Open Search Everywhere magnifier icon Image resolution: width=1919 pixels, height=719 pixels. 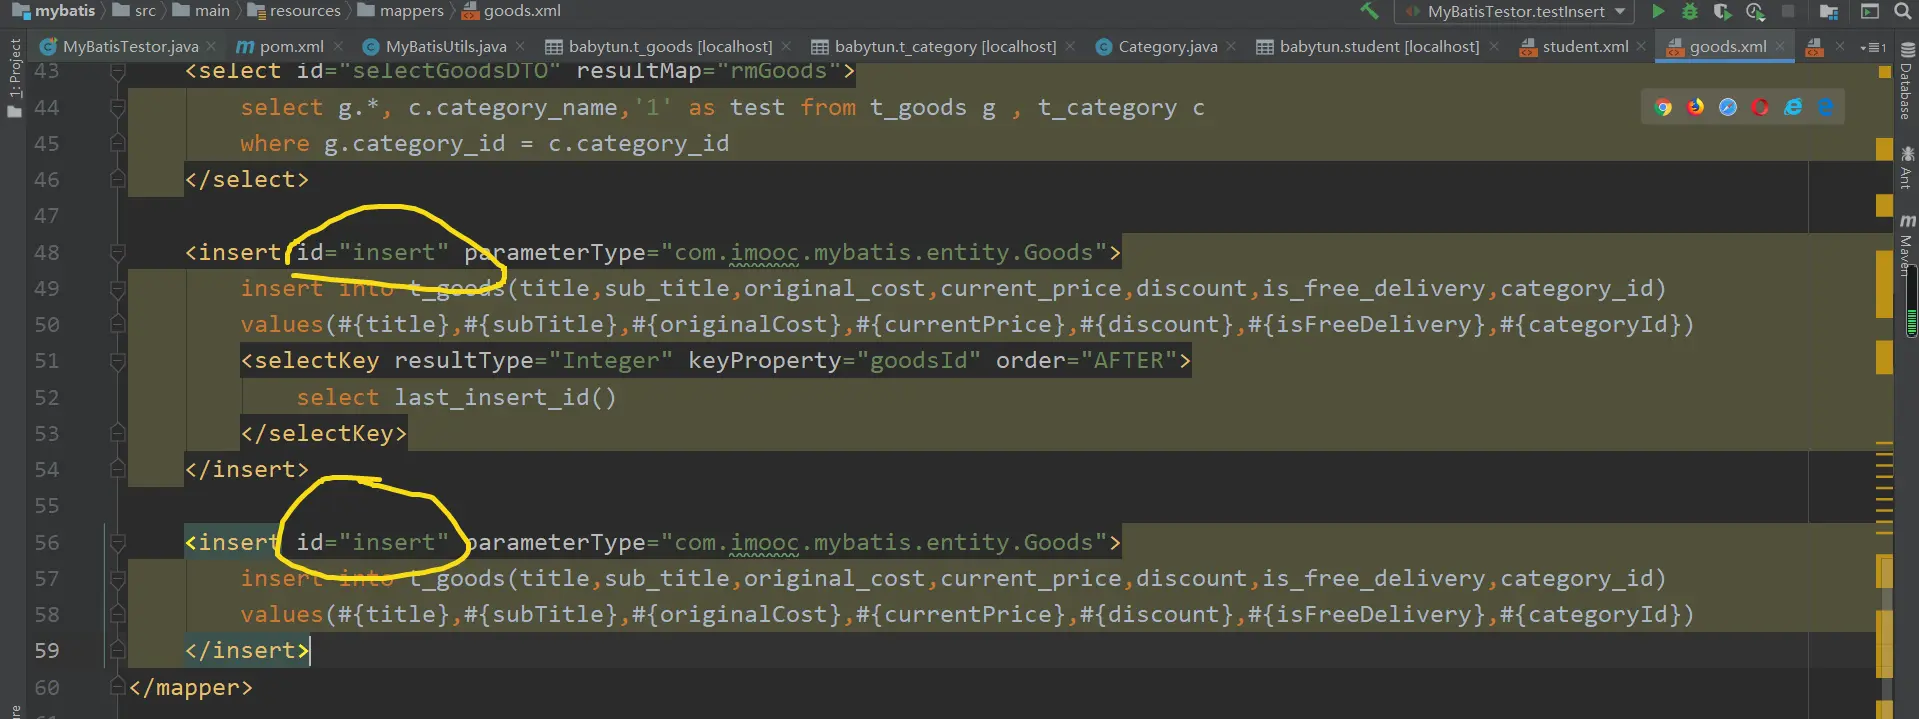[x=1901, y=12]
